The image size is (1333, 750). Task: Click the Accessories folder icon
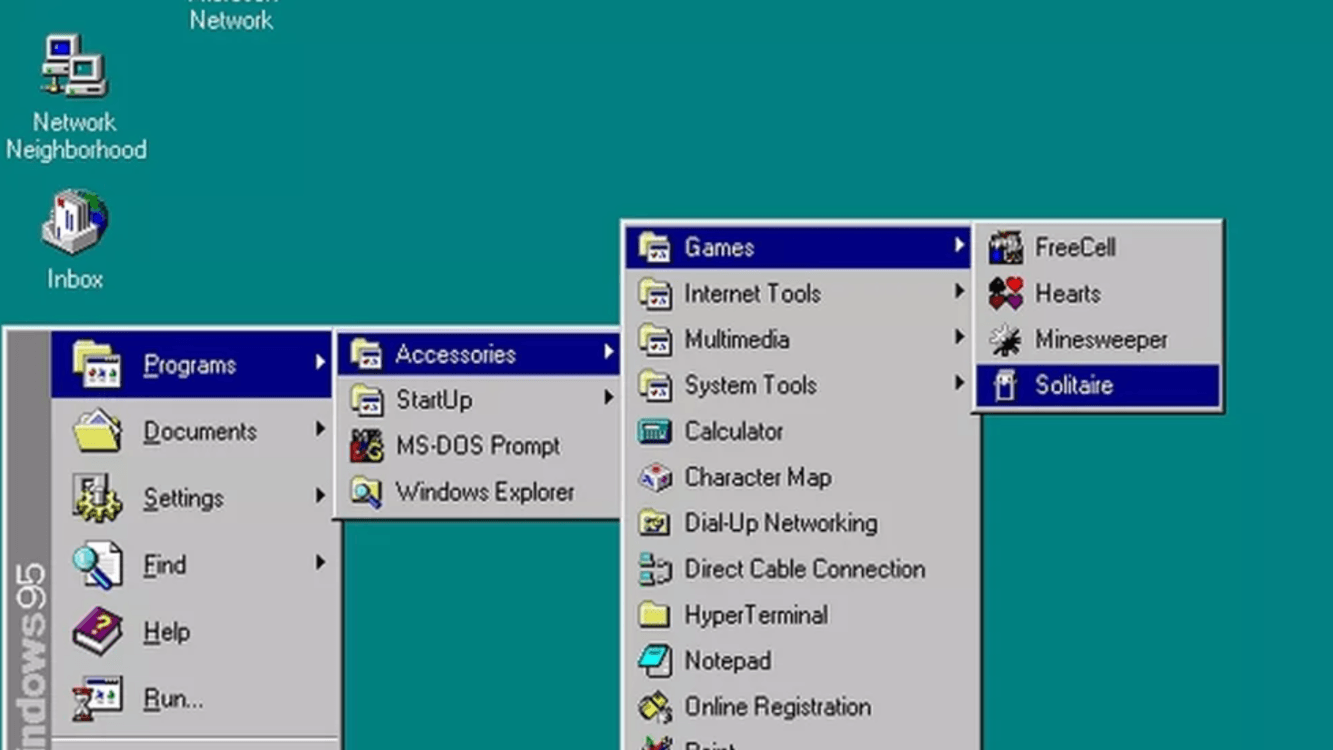366,354
